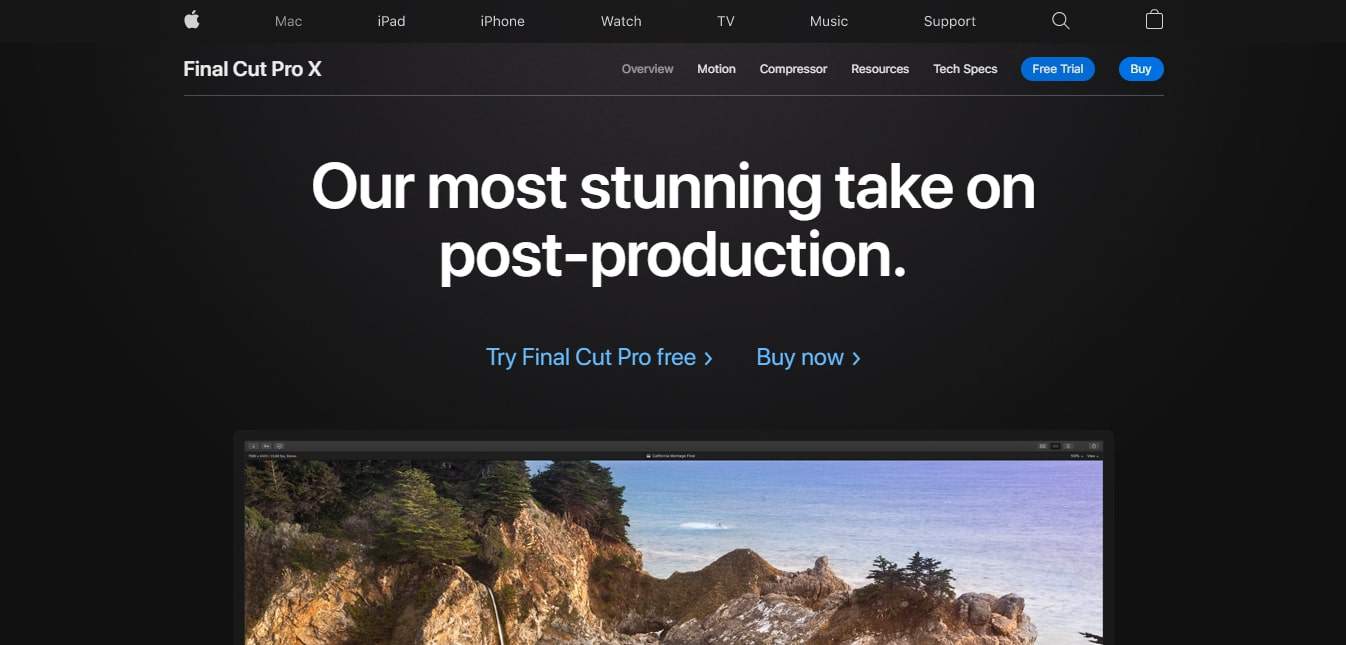Open the Resources tab
The height and width of the screenshot is (645, 1346).
click(880, 69)
